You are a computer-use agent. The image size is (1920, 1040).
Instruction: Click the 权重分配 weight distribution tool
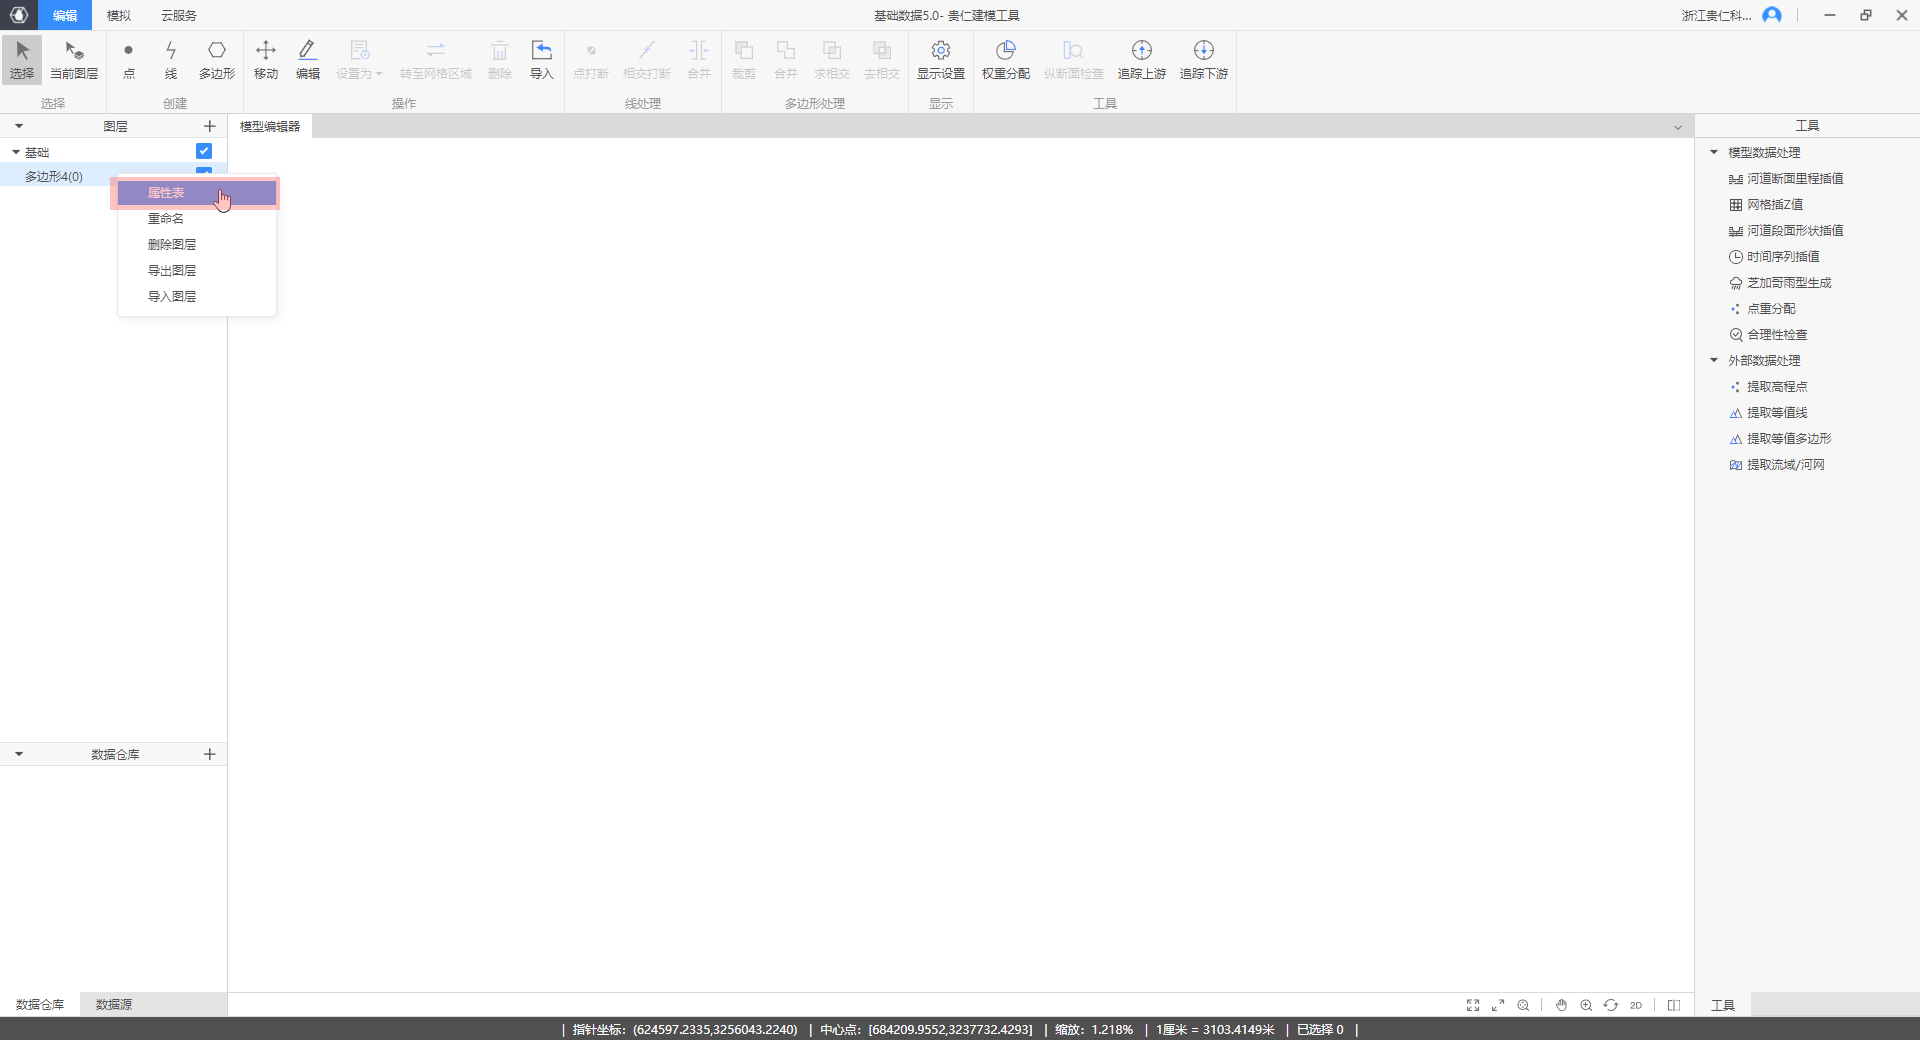point(1005,59)
